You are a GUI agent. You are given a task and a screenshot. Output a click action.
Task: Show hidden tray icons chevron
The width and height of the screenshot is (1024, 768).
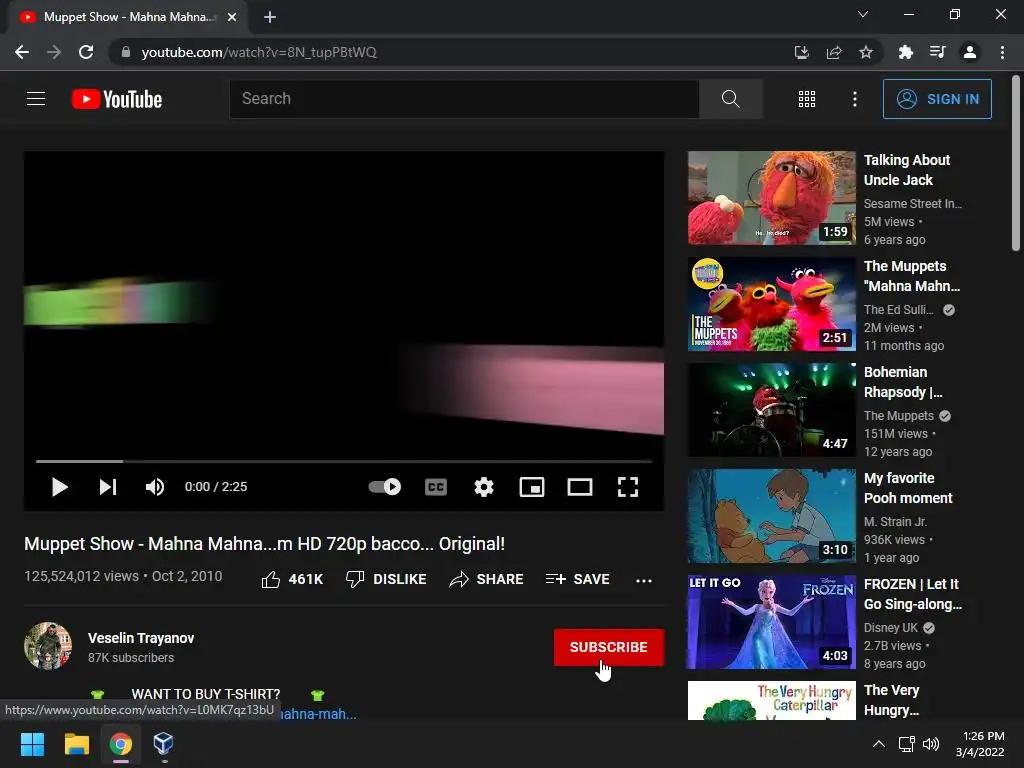pos(879,744)
